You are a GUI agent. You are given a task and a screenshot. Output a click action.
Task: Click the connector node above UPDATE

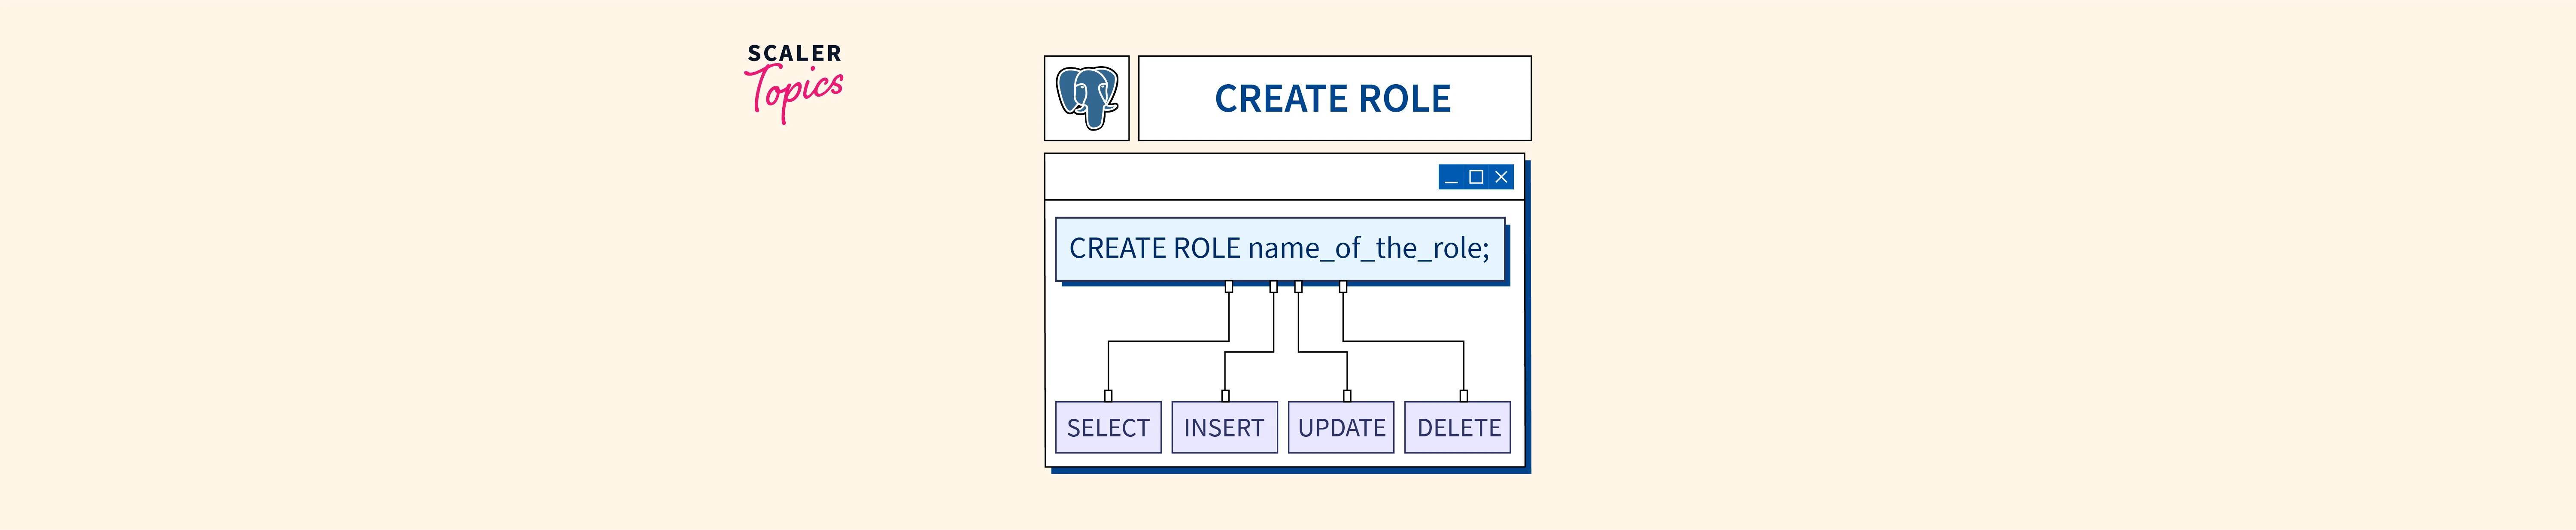tap(1347, 396)
